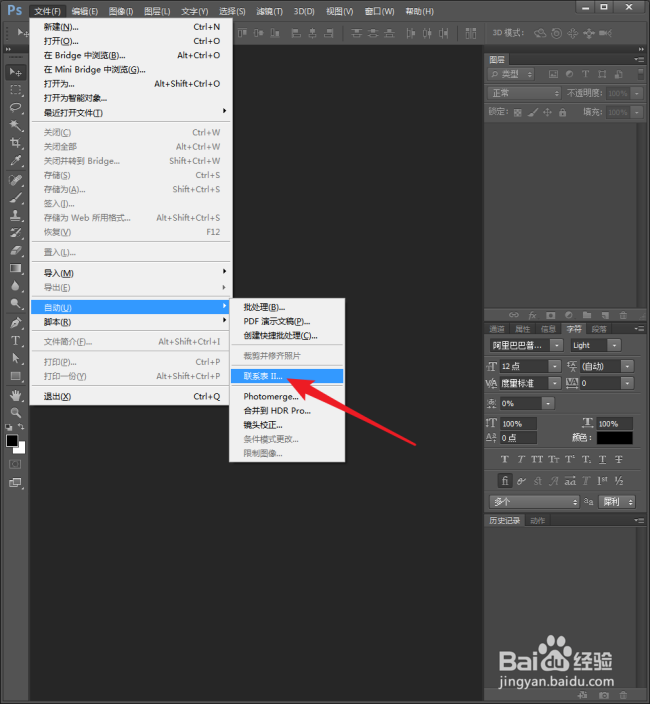The height and width of the screenshot is (704, 650).
Task: Select the Gradient tool
Action: tap(16, 268)
